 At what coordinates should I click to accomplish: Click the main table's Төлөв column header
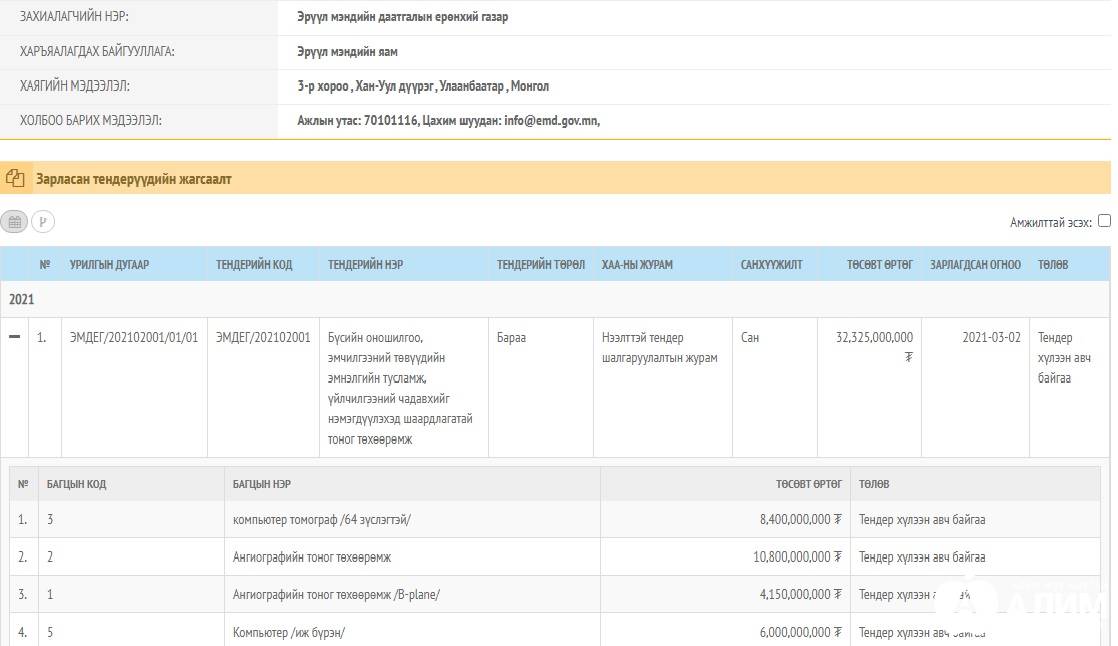coord(1052,265)
